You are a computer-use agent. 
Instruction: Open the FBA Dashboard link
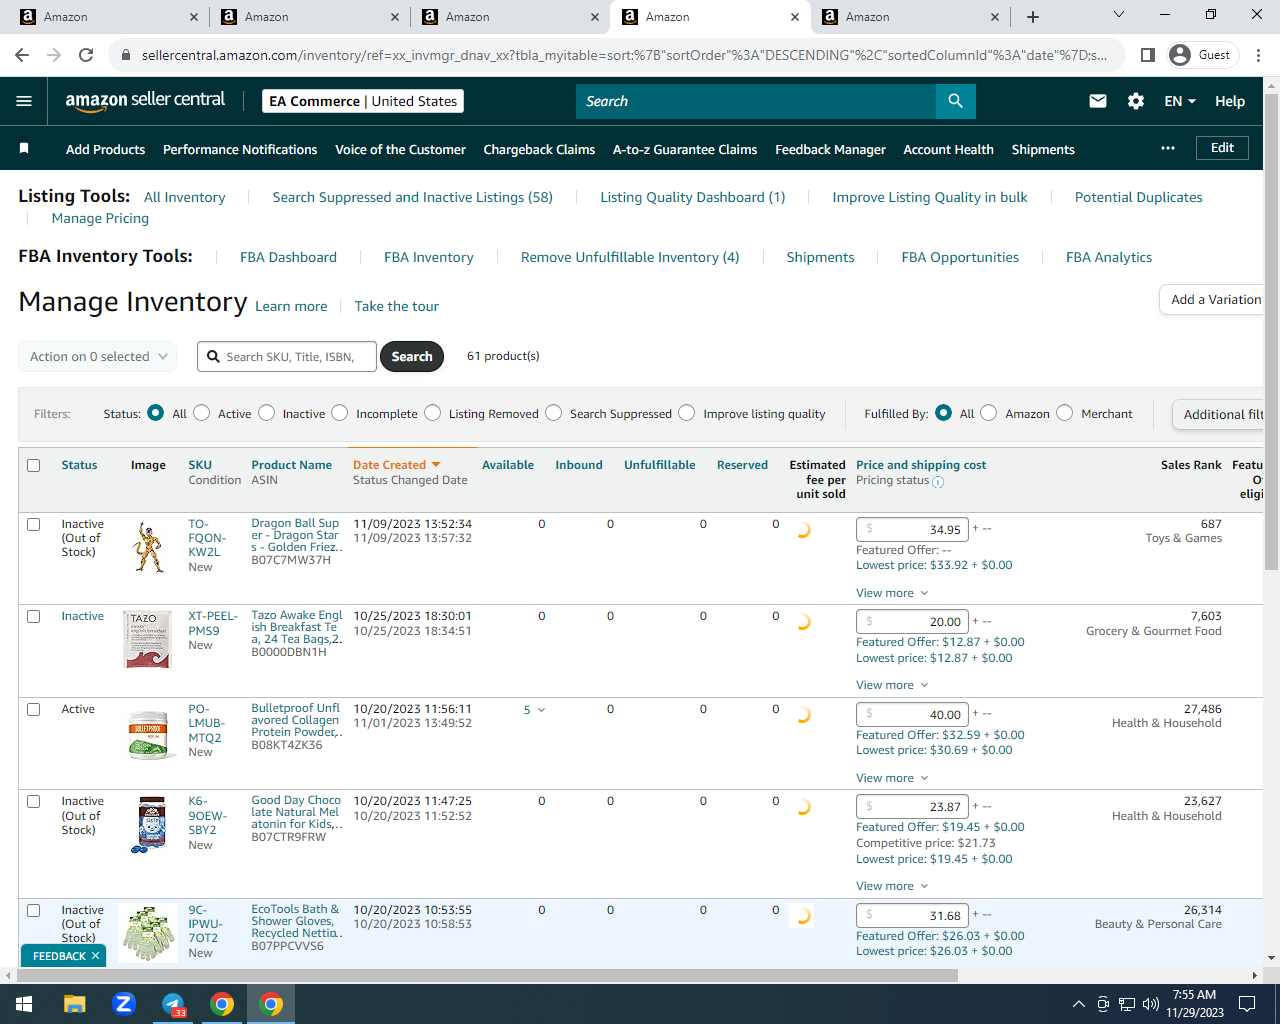[x=288, y=257]
